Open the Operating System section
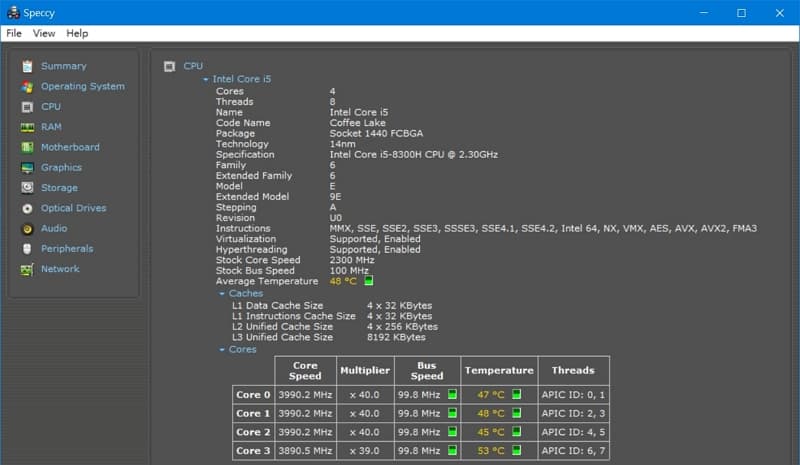This screenshot has width=800, height=465. pyautogui.click(x=83, y=87)
